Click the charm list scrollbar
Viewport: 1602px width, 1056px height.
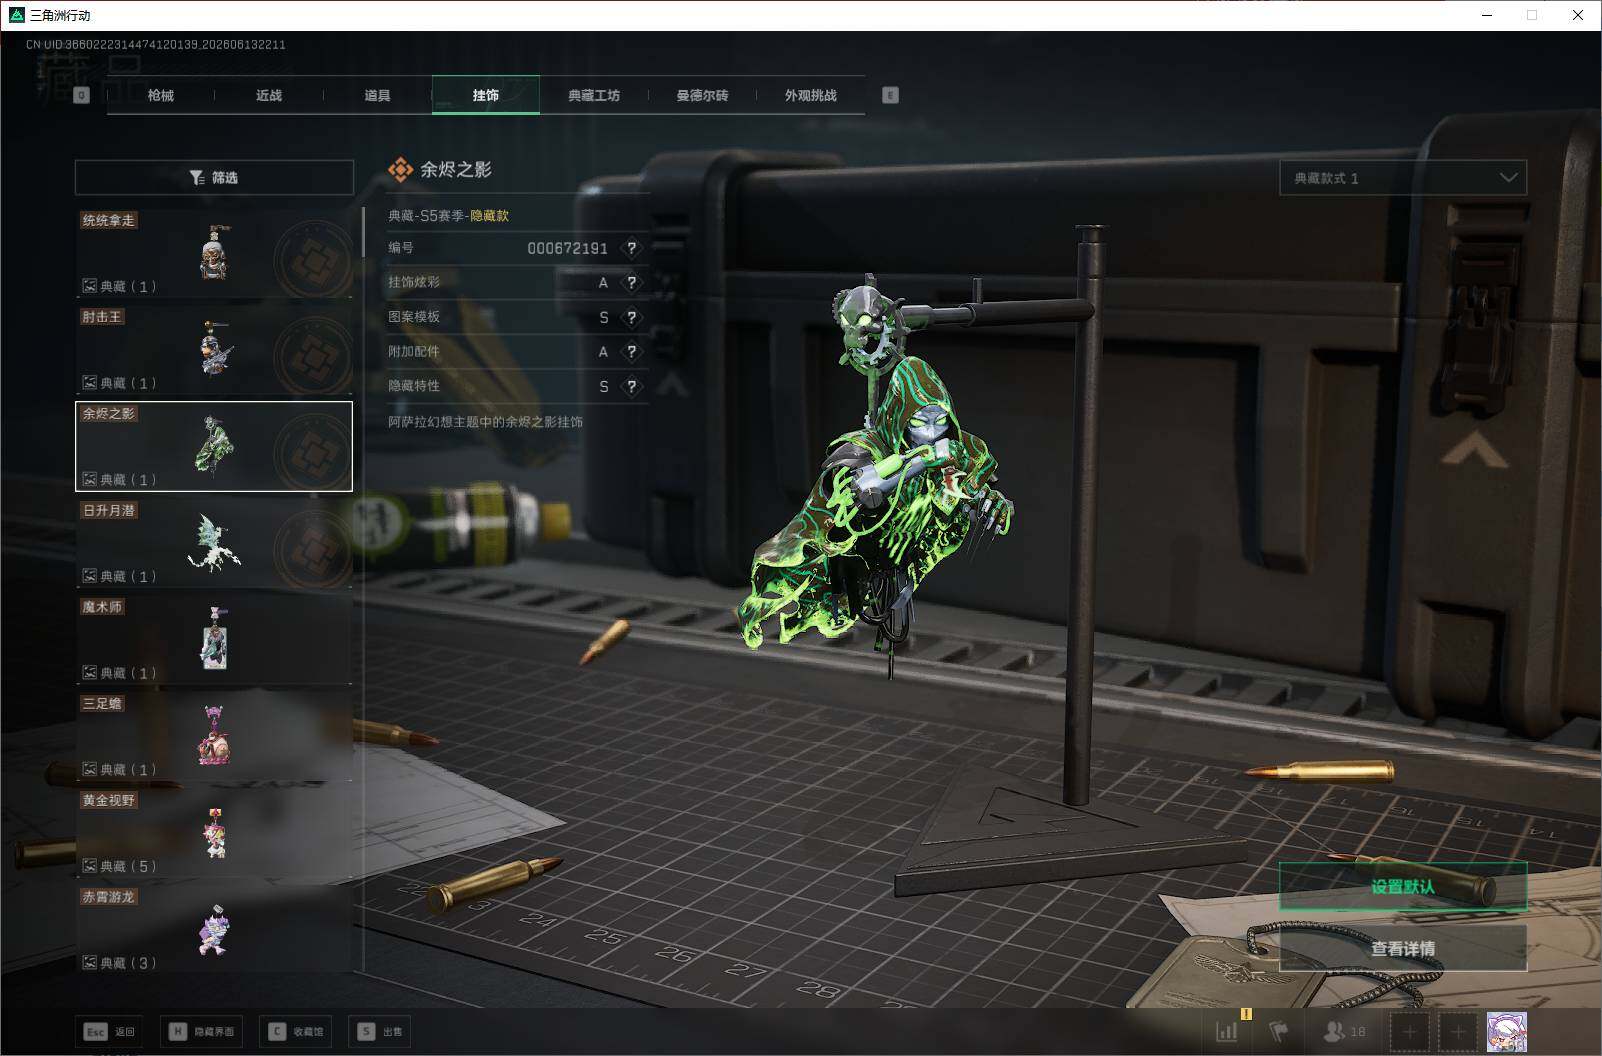[x=363, y=232]
